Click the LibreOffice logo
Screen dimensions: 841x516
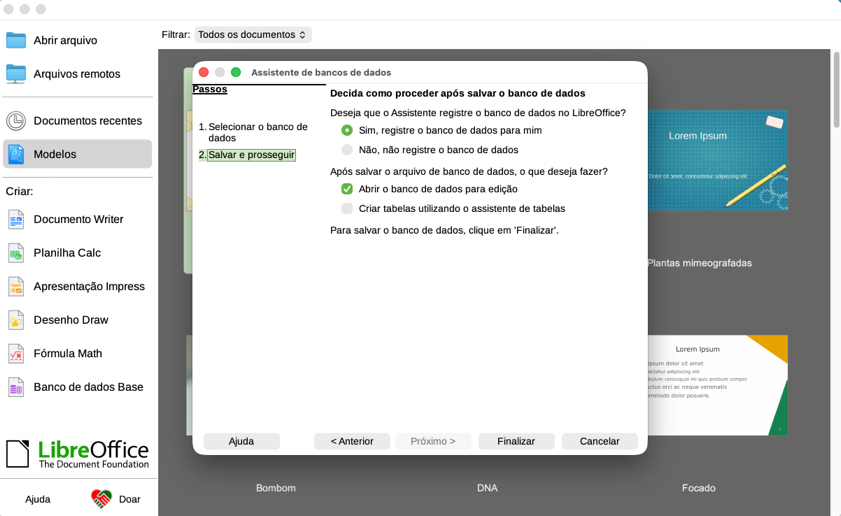click(77, 454)
